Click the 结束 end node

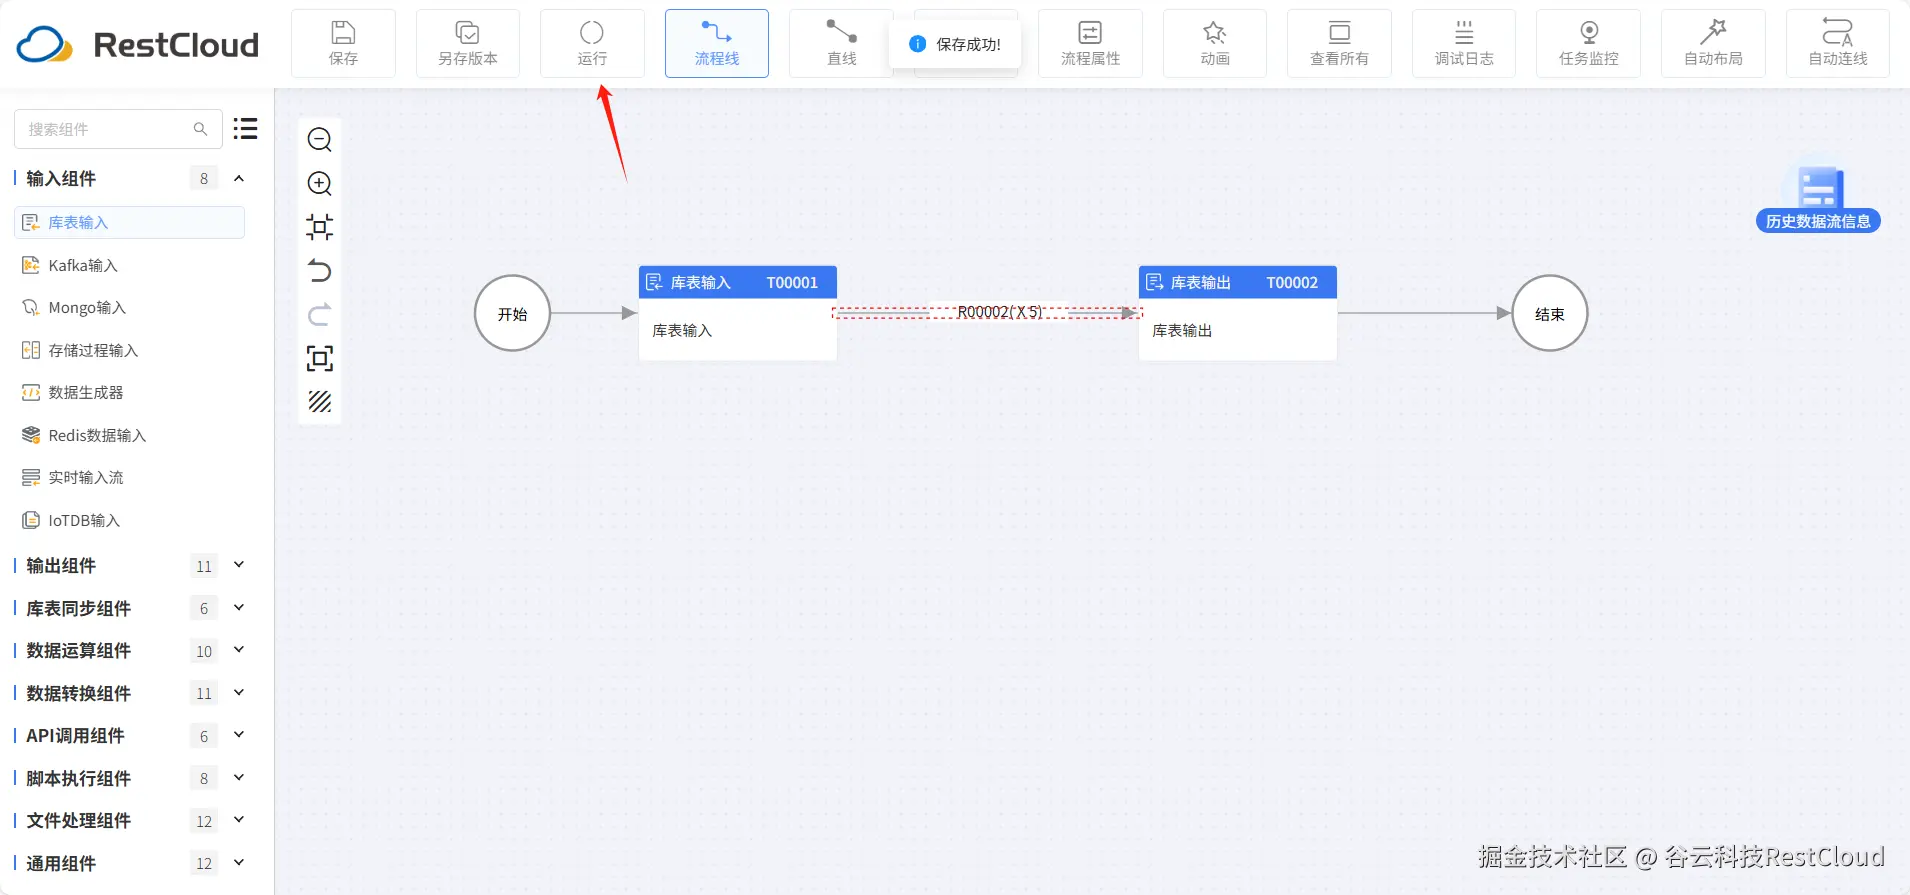click(1550, 313)
